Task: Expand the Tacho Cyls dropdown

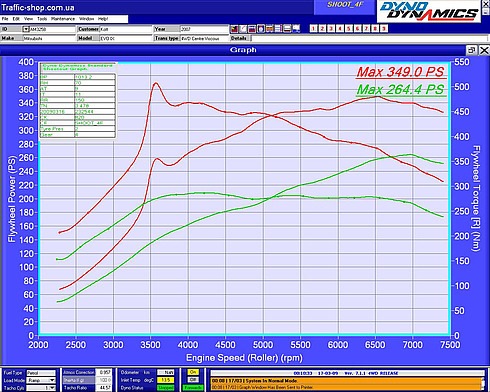Action: coord(52,388)
